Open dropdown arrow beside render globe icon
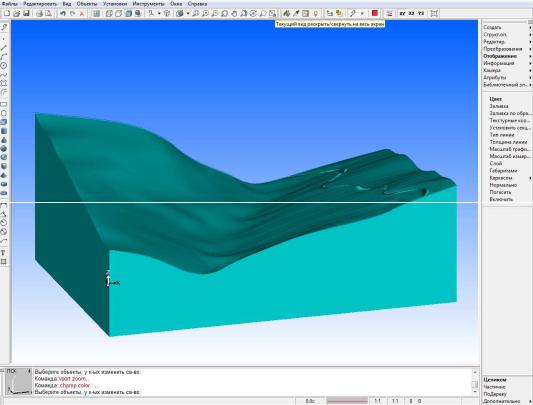Image resolution: width=533 pixels, height=405 pixels. point(188,14)
